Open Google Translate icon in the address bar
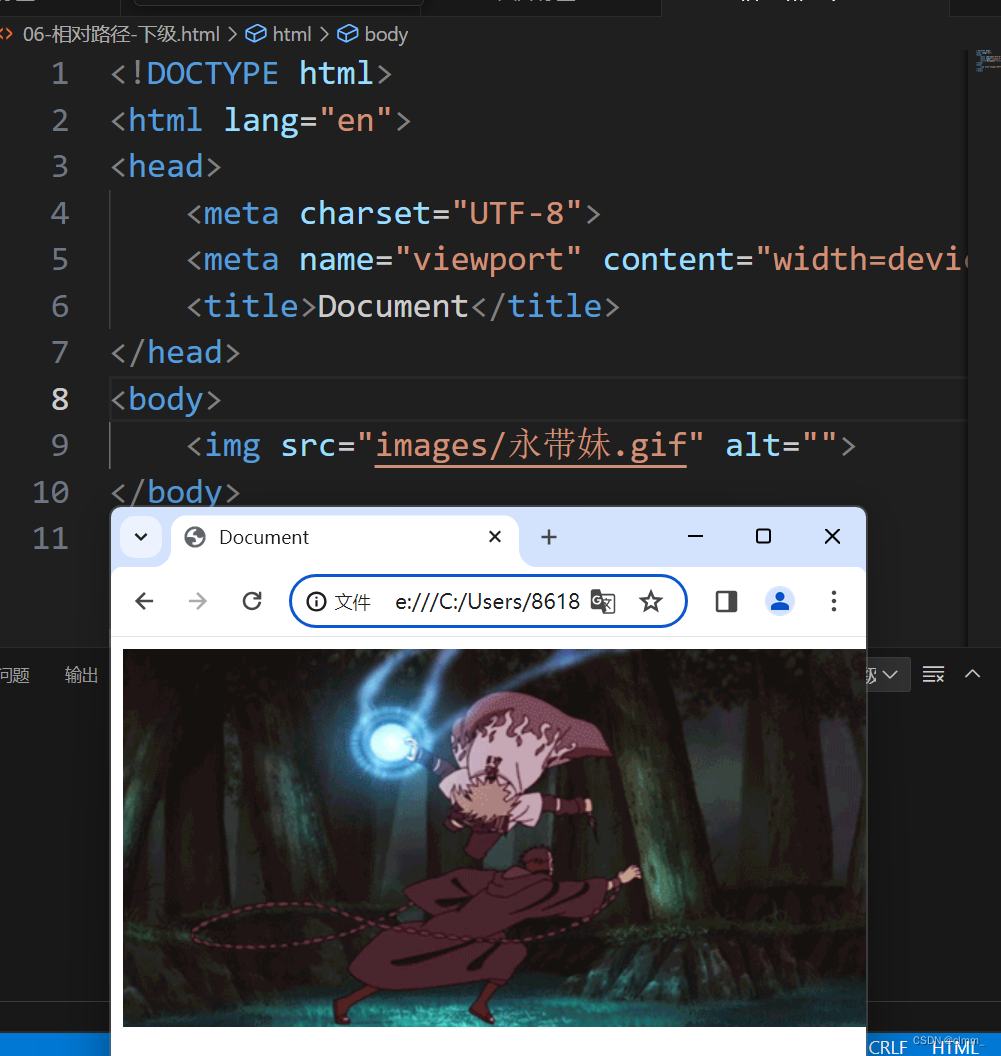 point(602,601)
